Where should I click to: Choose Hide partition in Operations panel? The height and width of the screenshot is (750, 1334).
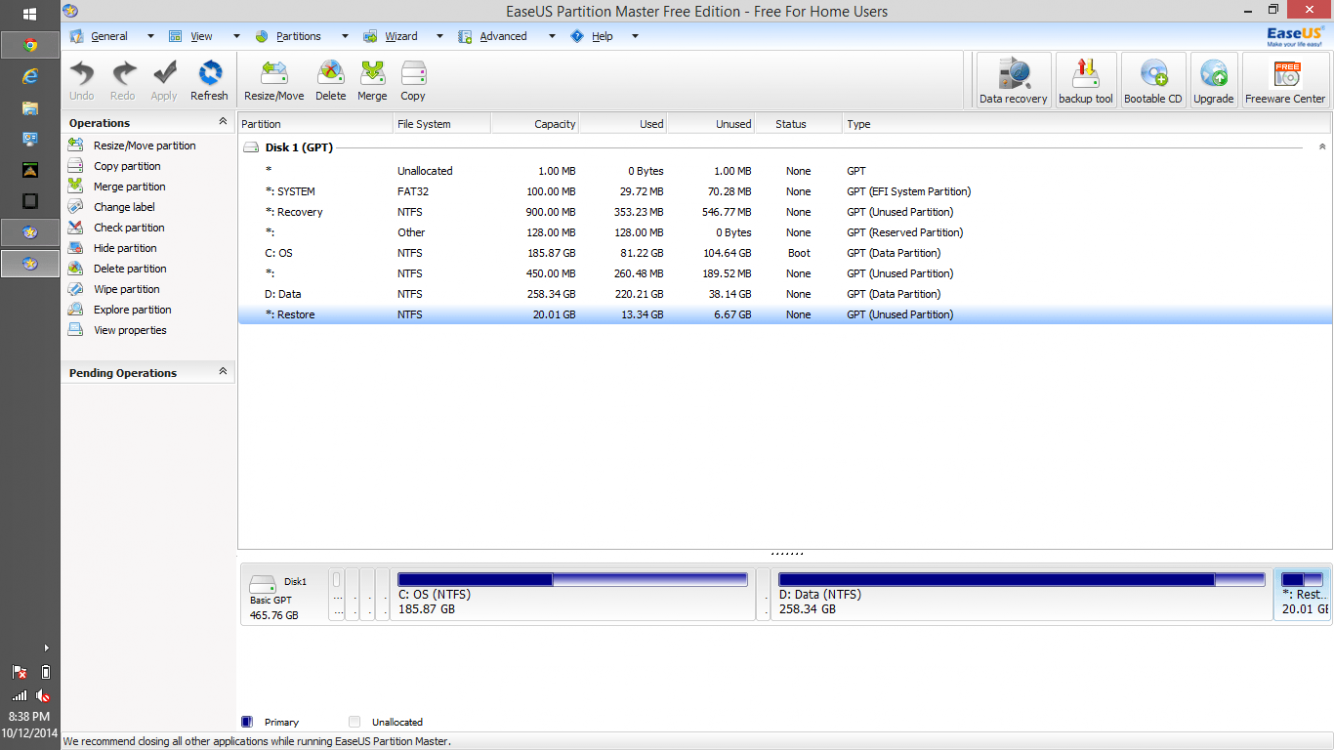coord(112,248)
